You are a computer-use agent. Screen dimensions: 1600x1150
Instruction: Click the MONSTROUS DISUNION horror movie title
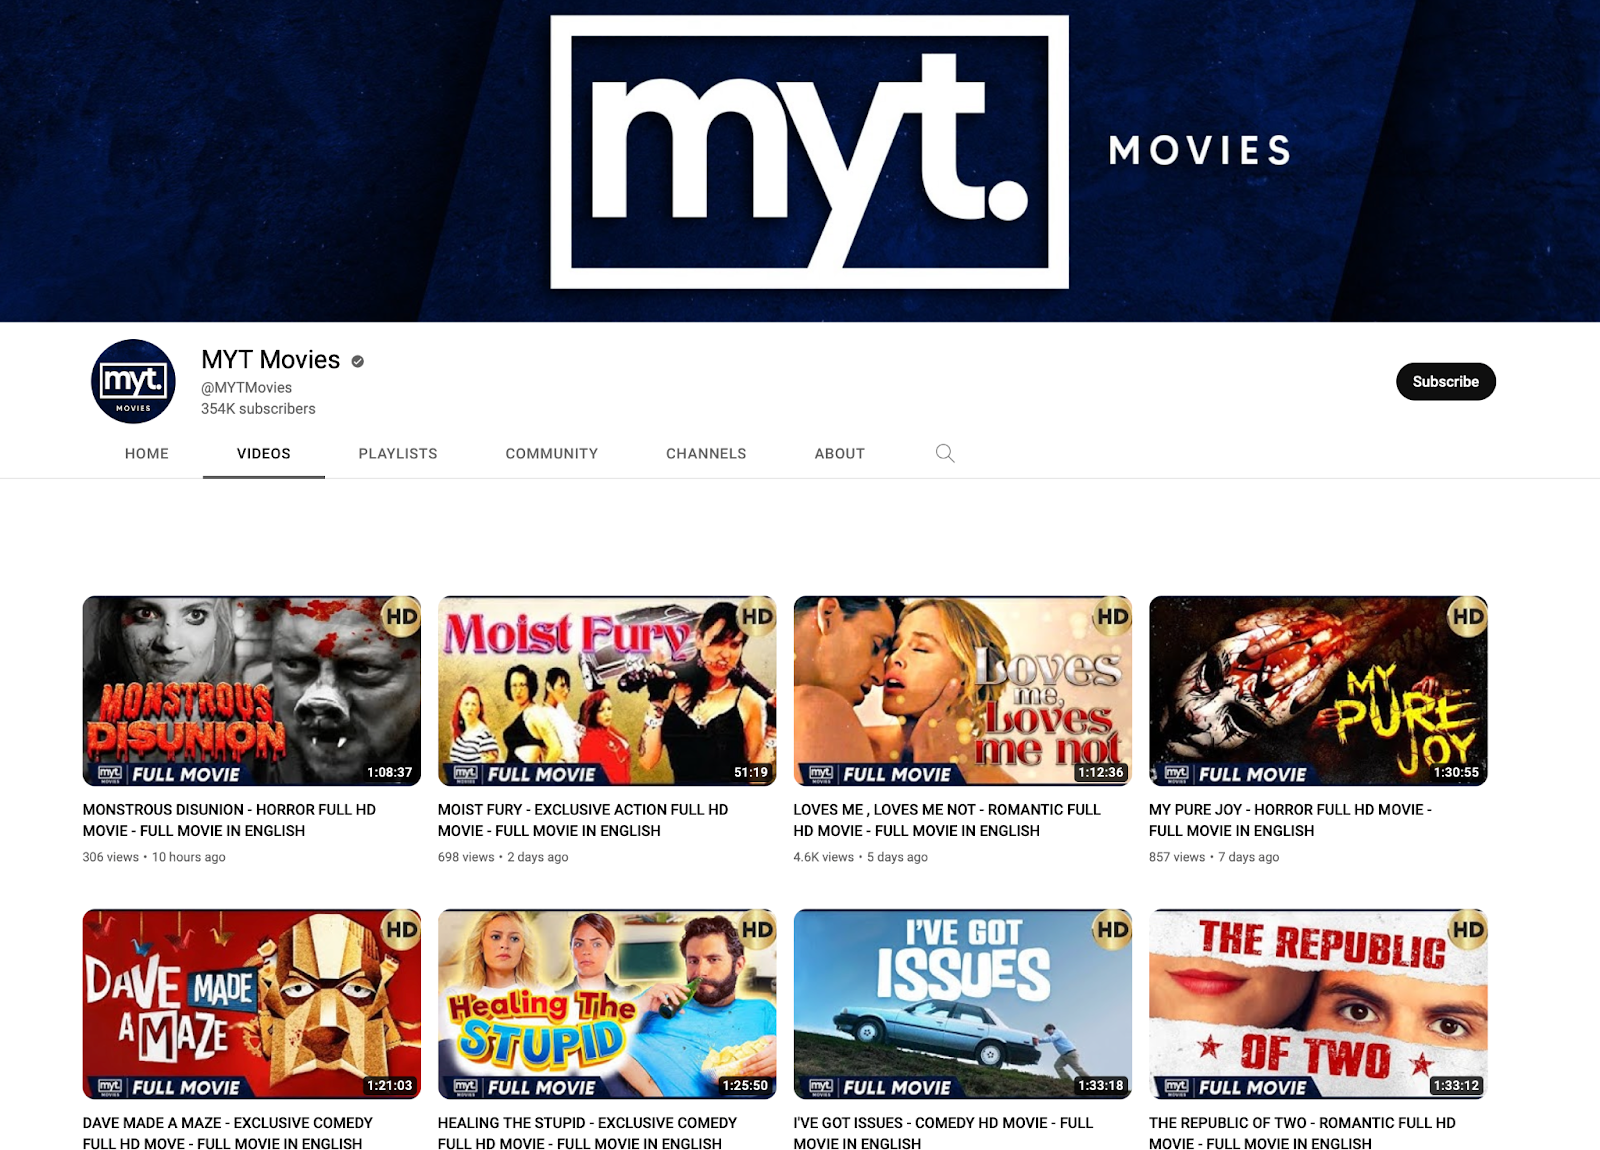point(230,820)
